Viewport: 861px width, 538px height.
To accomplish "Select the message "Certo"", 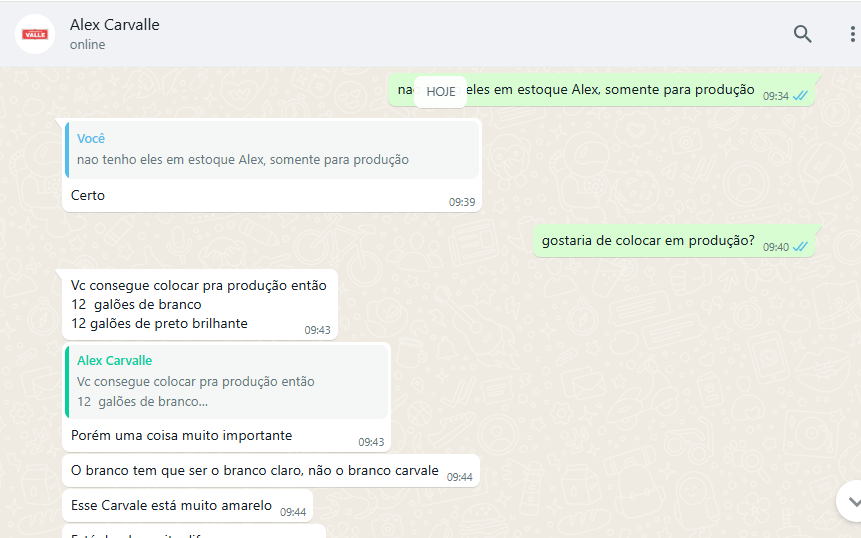I will [x=88, y=195].
